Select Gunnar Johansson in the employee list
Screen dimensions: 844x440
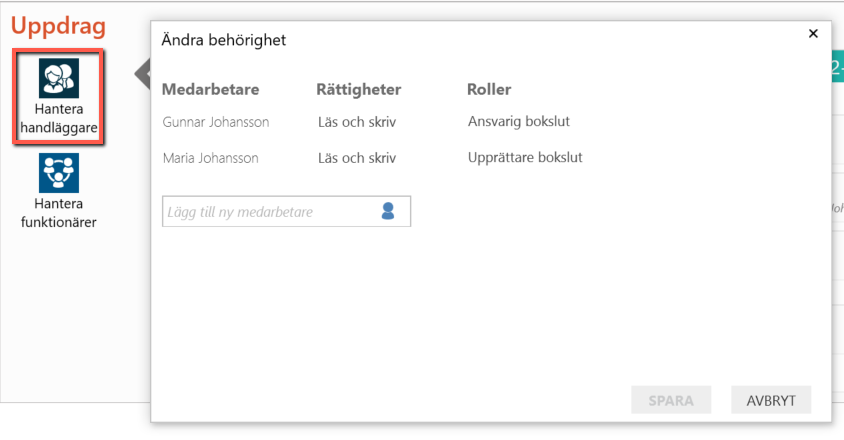216,122
